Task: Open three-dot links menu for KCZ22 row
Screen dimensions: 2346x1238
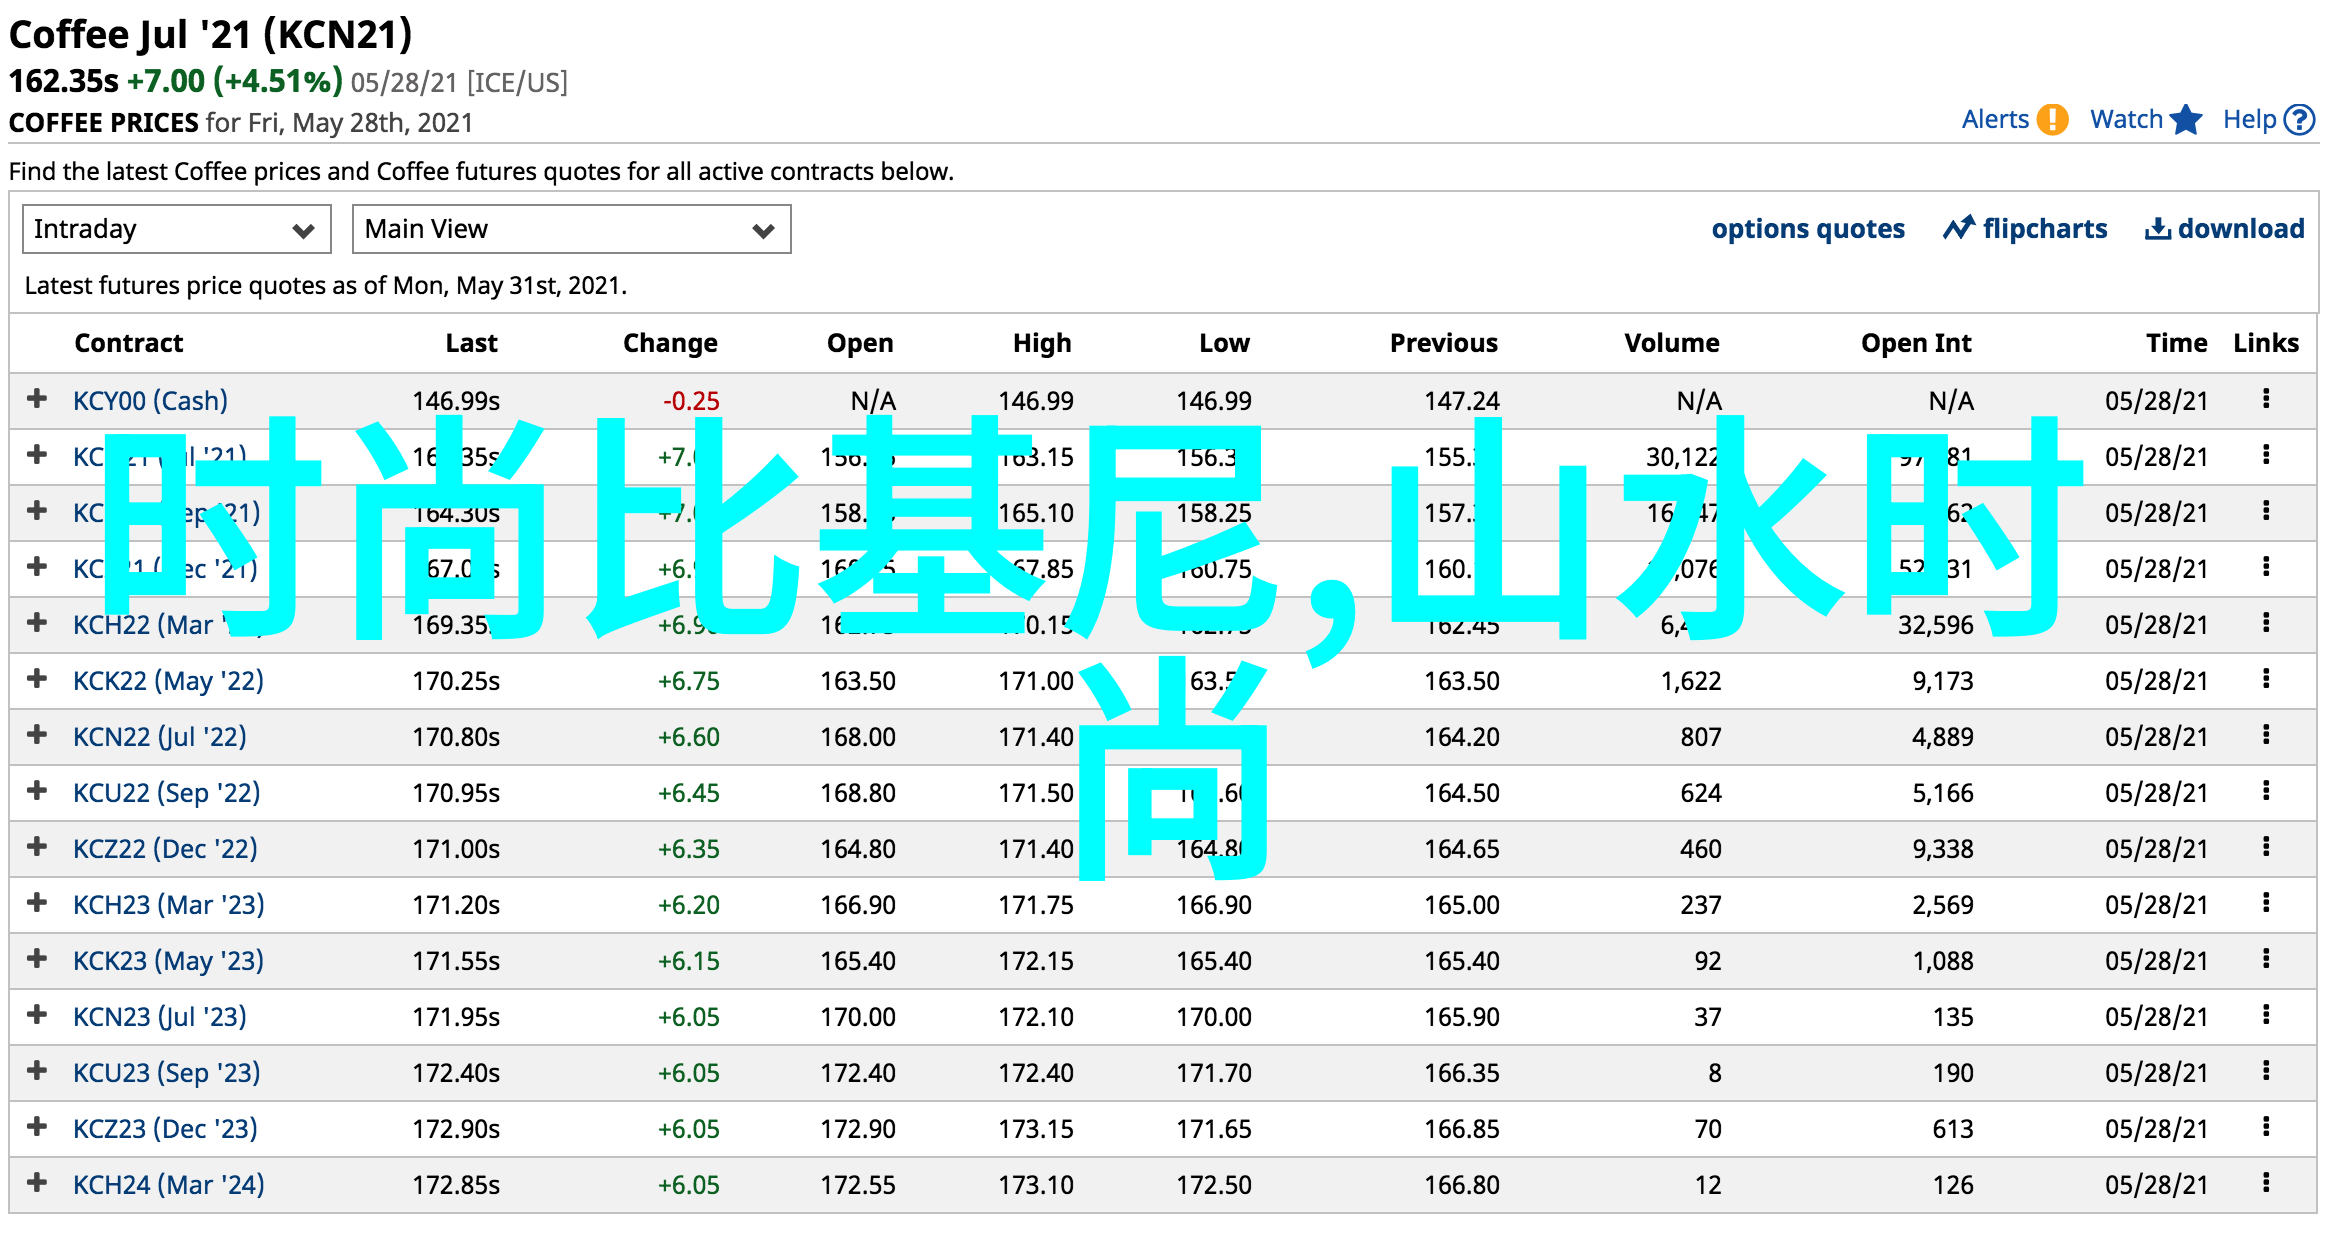Action: (x=2265, y=847)
